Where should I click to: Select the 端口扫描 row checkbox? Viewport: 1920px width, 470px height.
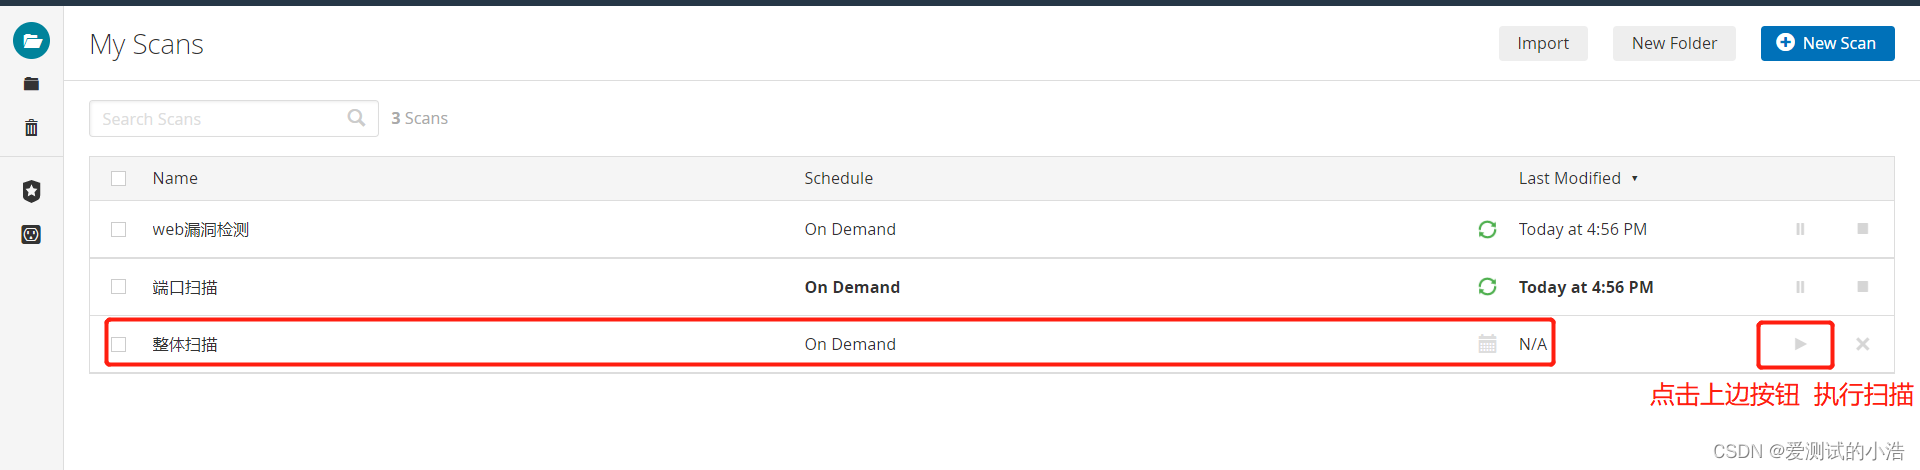[119, 287]
